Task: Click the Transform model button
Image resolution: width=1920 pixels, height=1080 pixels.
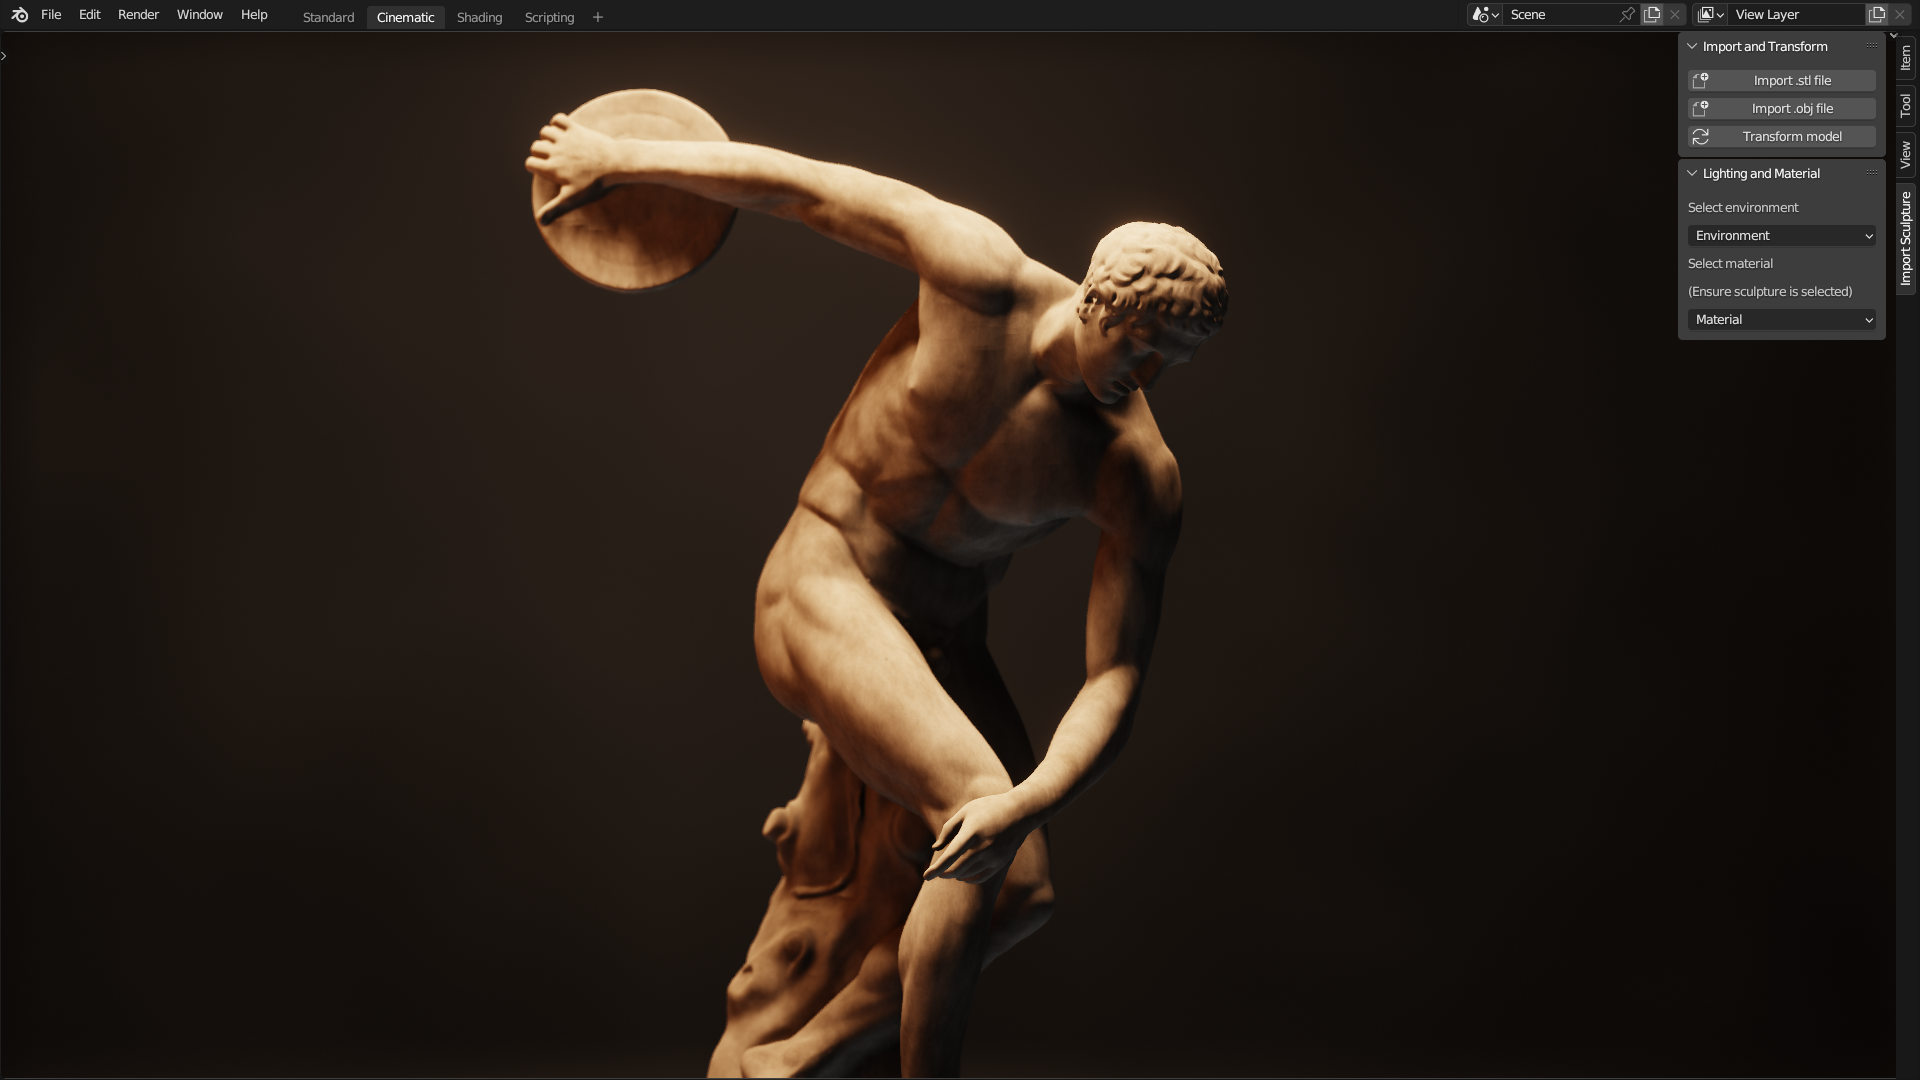Action: click(1782, 137)
